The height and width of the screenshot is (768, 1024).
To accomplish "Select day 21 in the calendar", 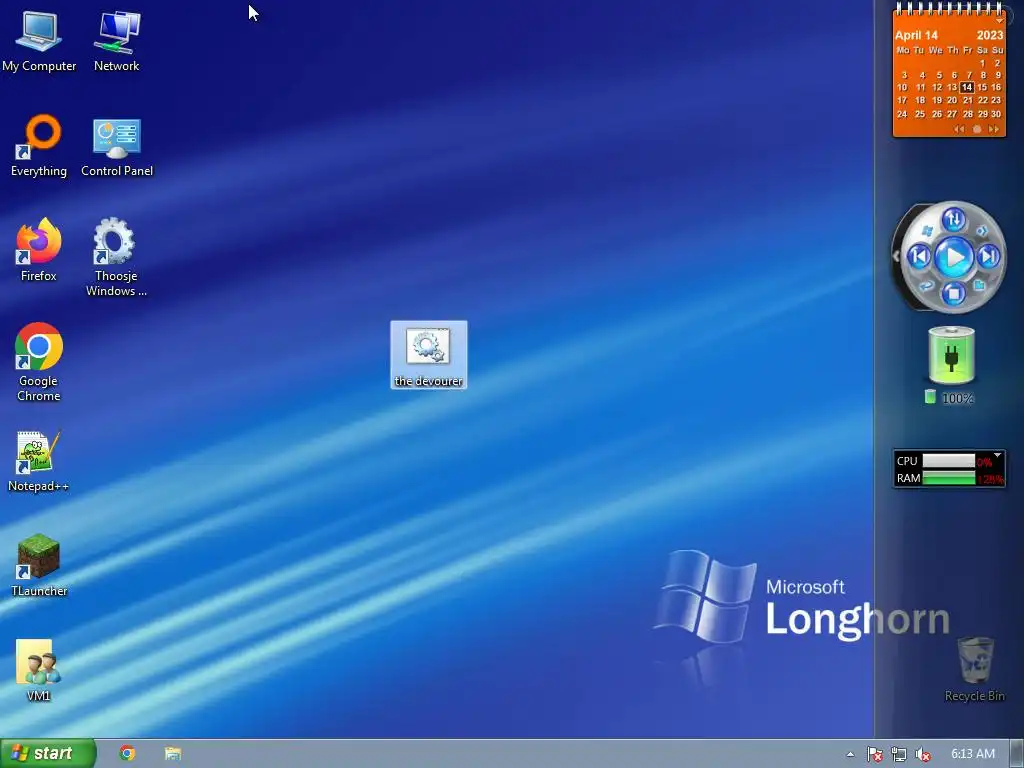I will (967, 101).
